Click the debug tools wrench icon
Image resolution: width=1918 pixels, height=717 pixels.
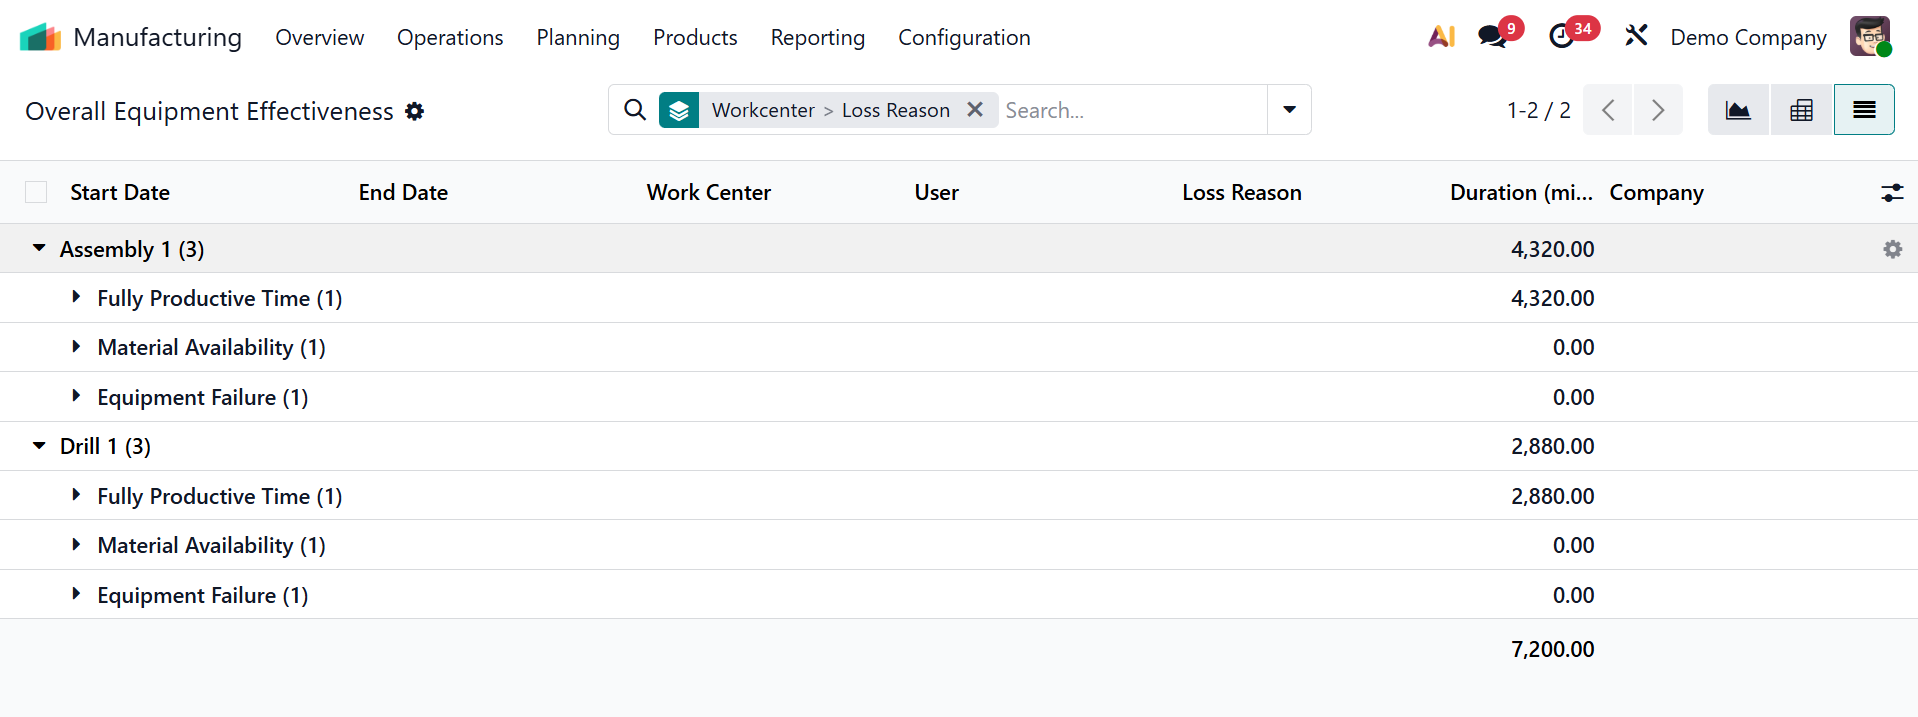tap(1636, 37)
